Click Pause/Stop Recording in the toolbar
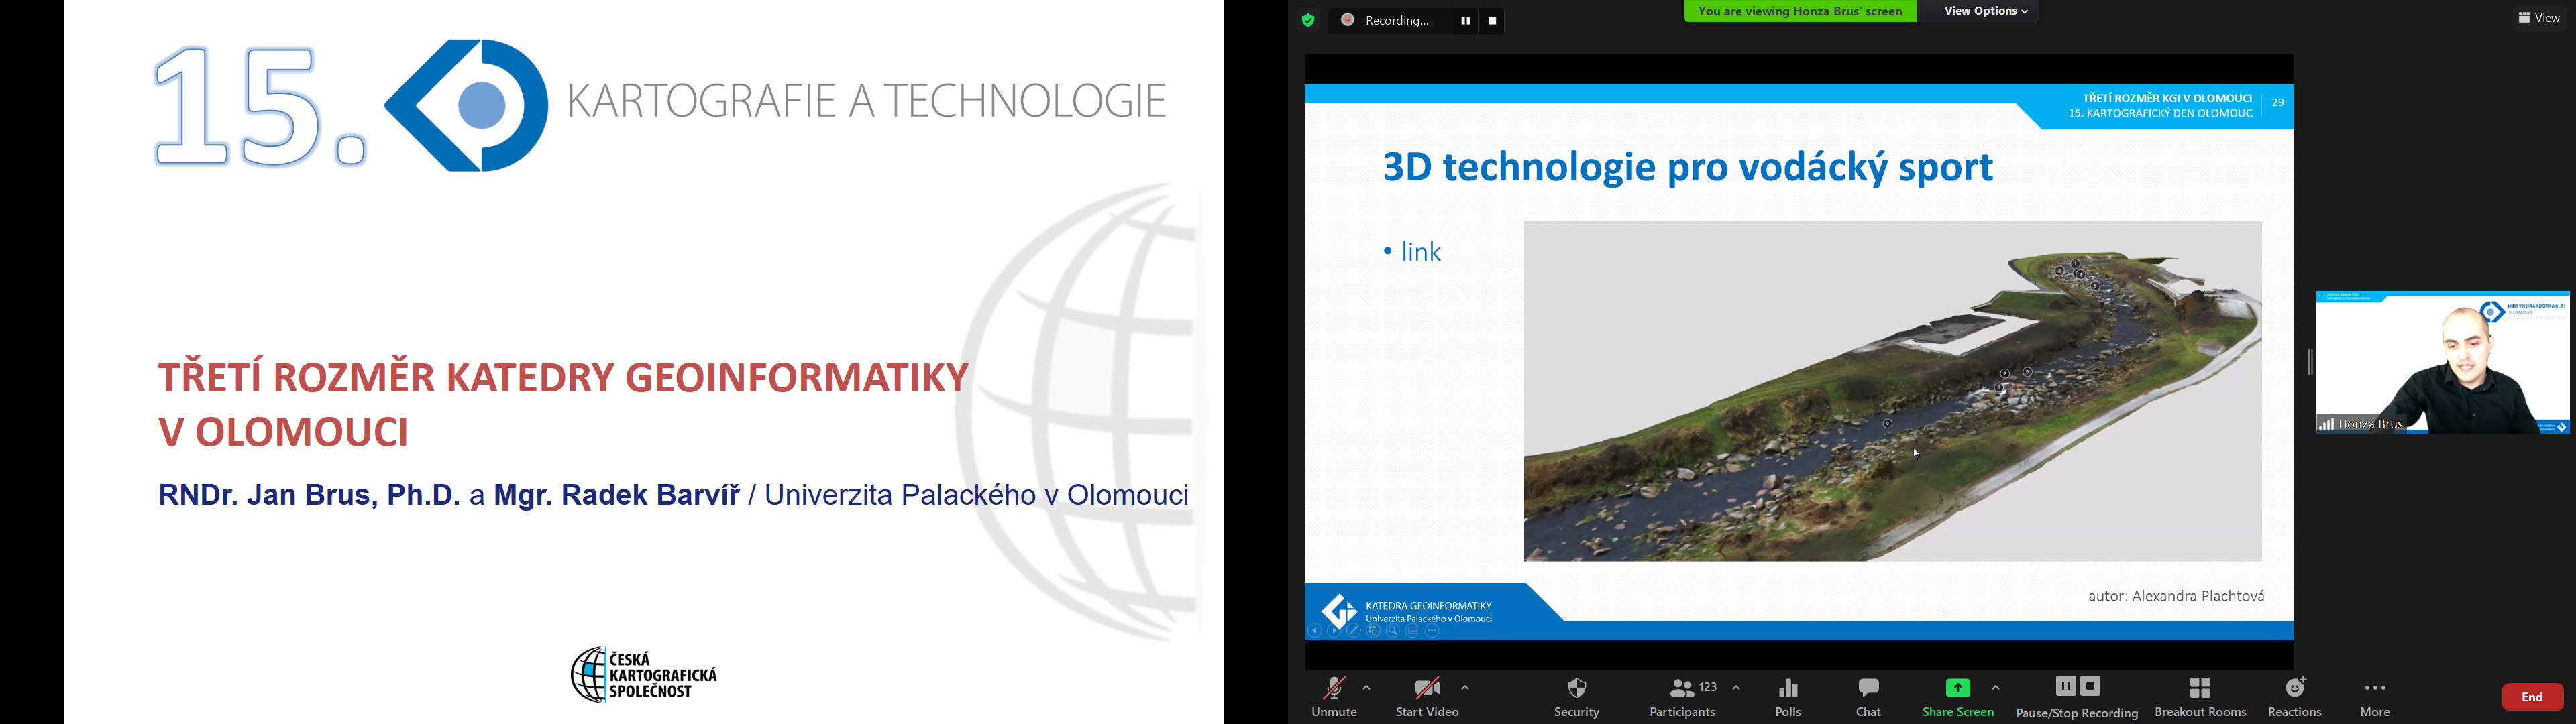This screenshot has height=724, width=2576. coord(2077,696)
